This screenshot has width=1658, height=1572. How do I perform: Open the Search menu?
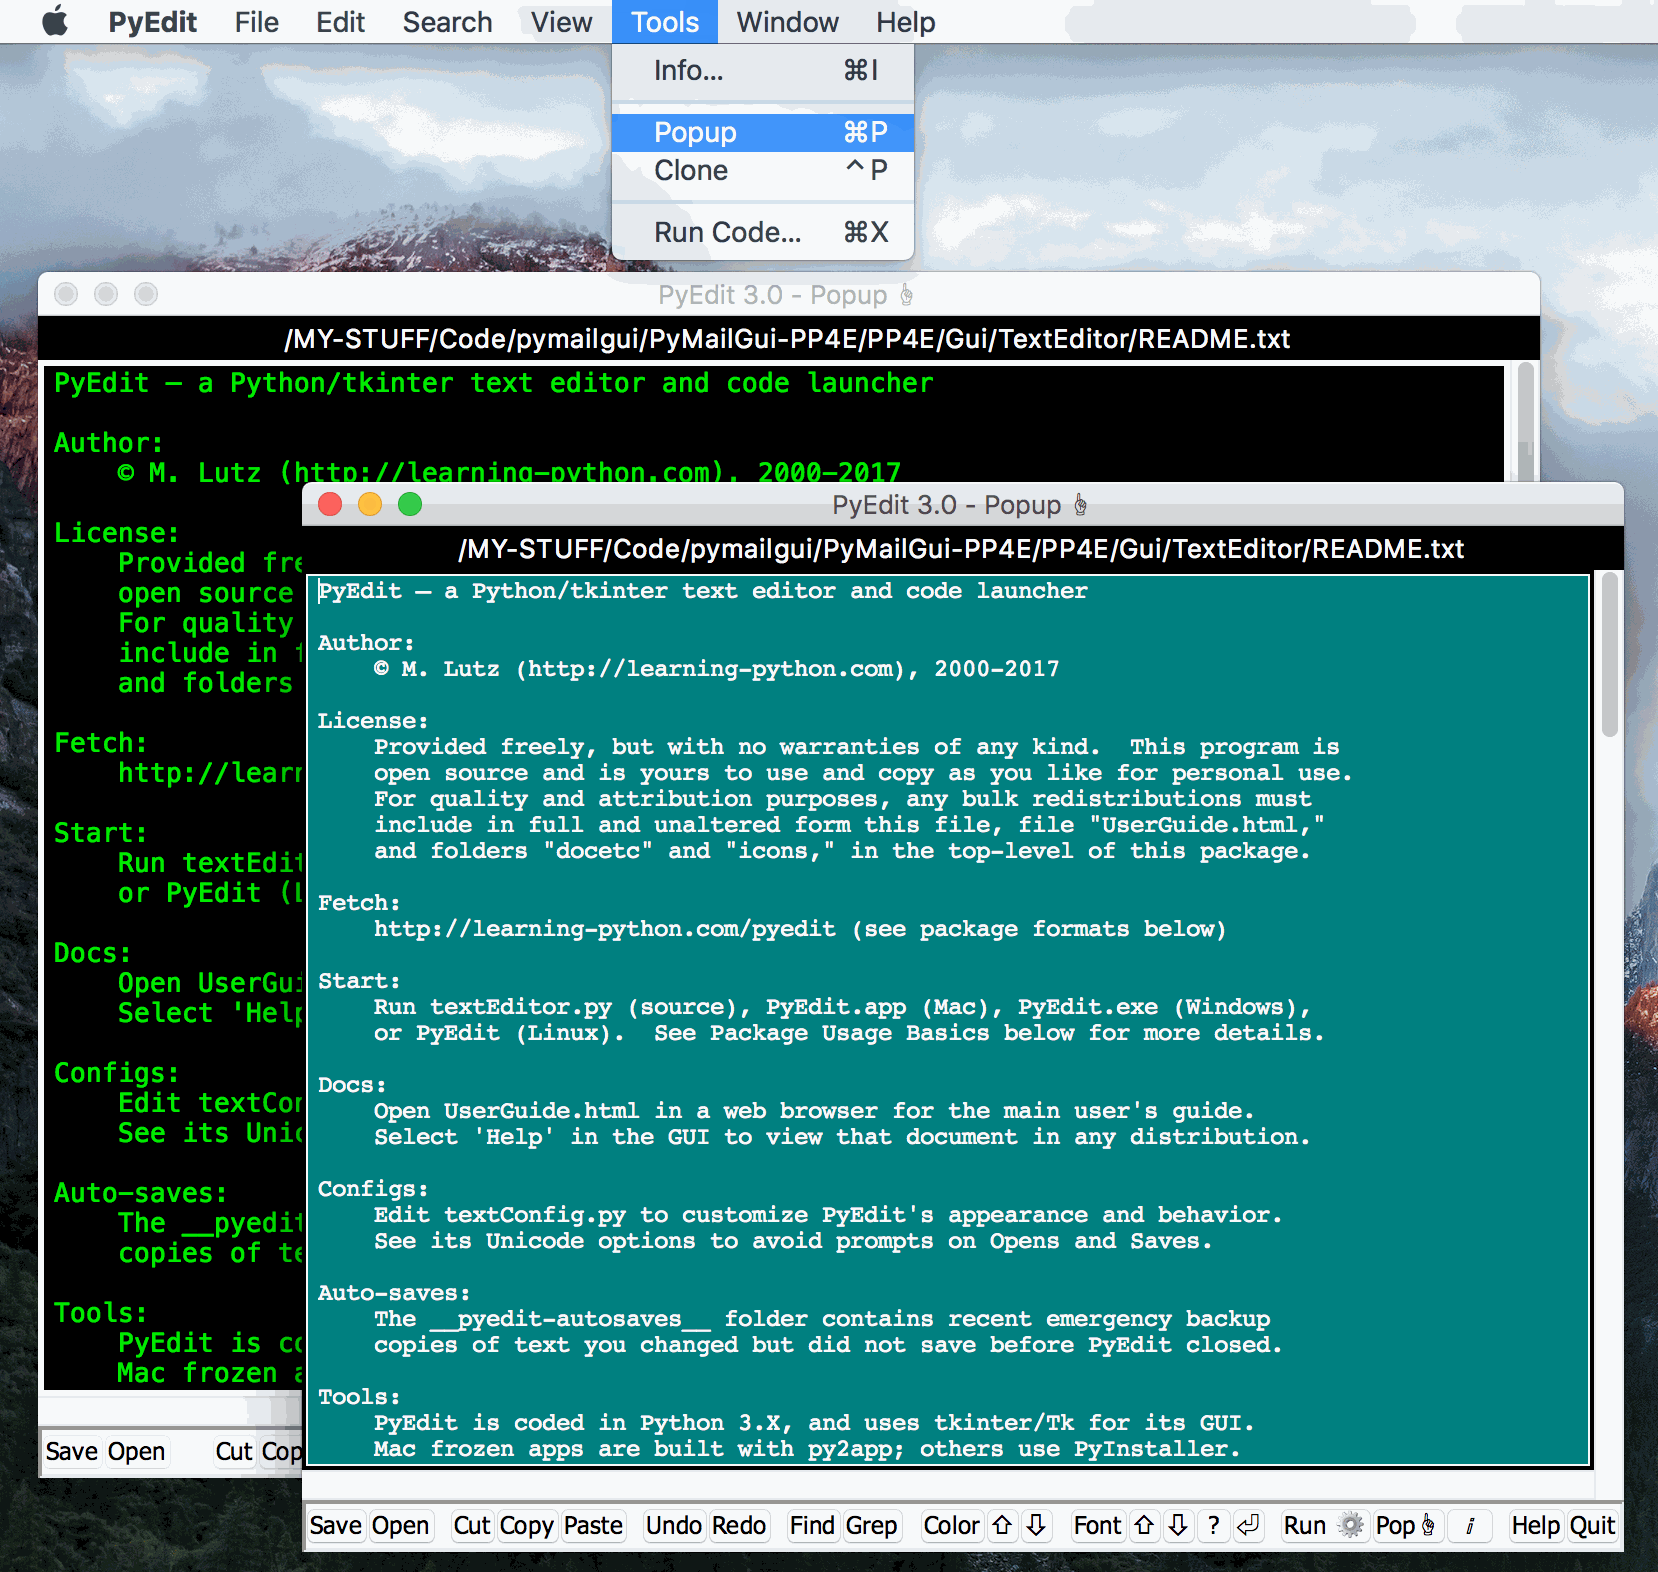click(447, 21)
